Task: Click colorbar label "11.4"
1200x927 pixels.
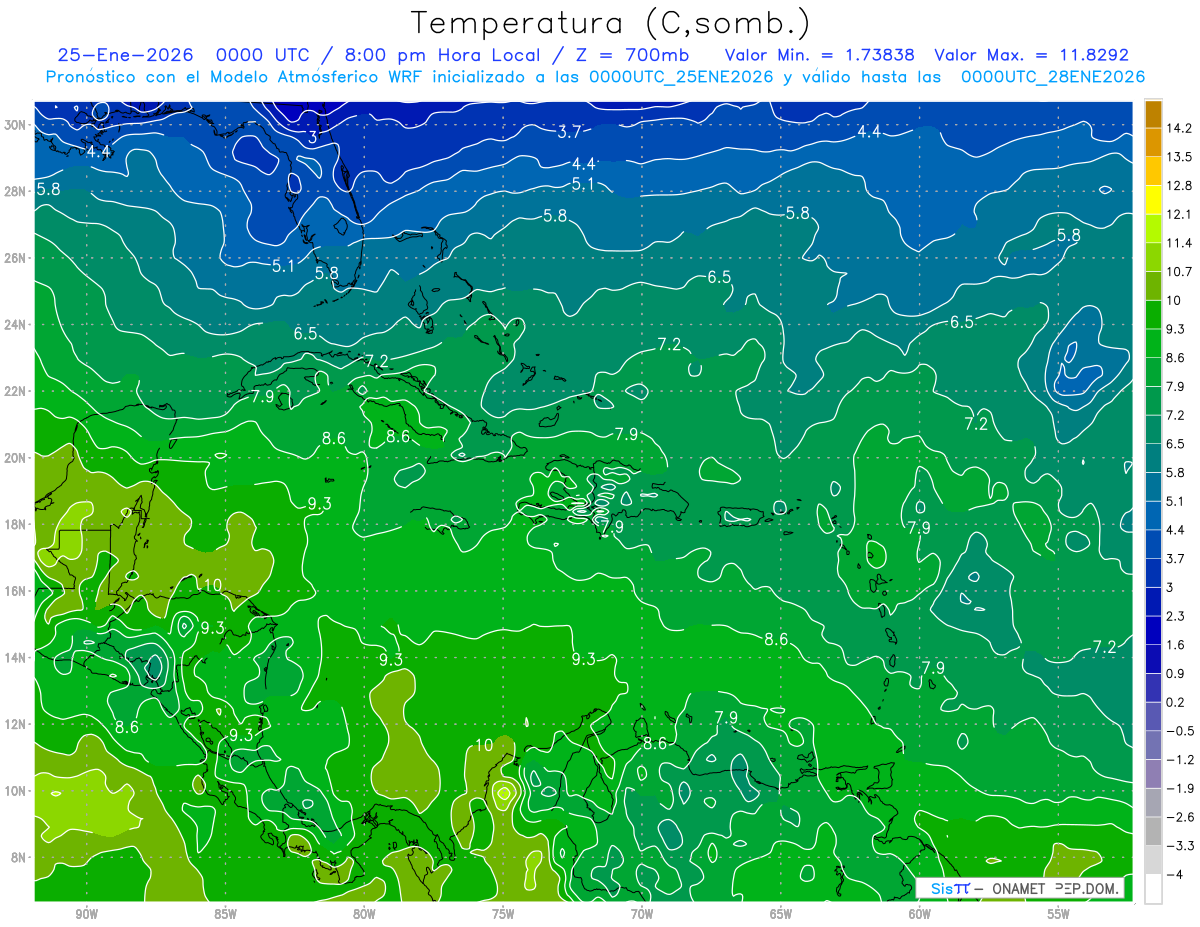Action: pyautogui.click(x=1178, y=243)
